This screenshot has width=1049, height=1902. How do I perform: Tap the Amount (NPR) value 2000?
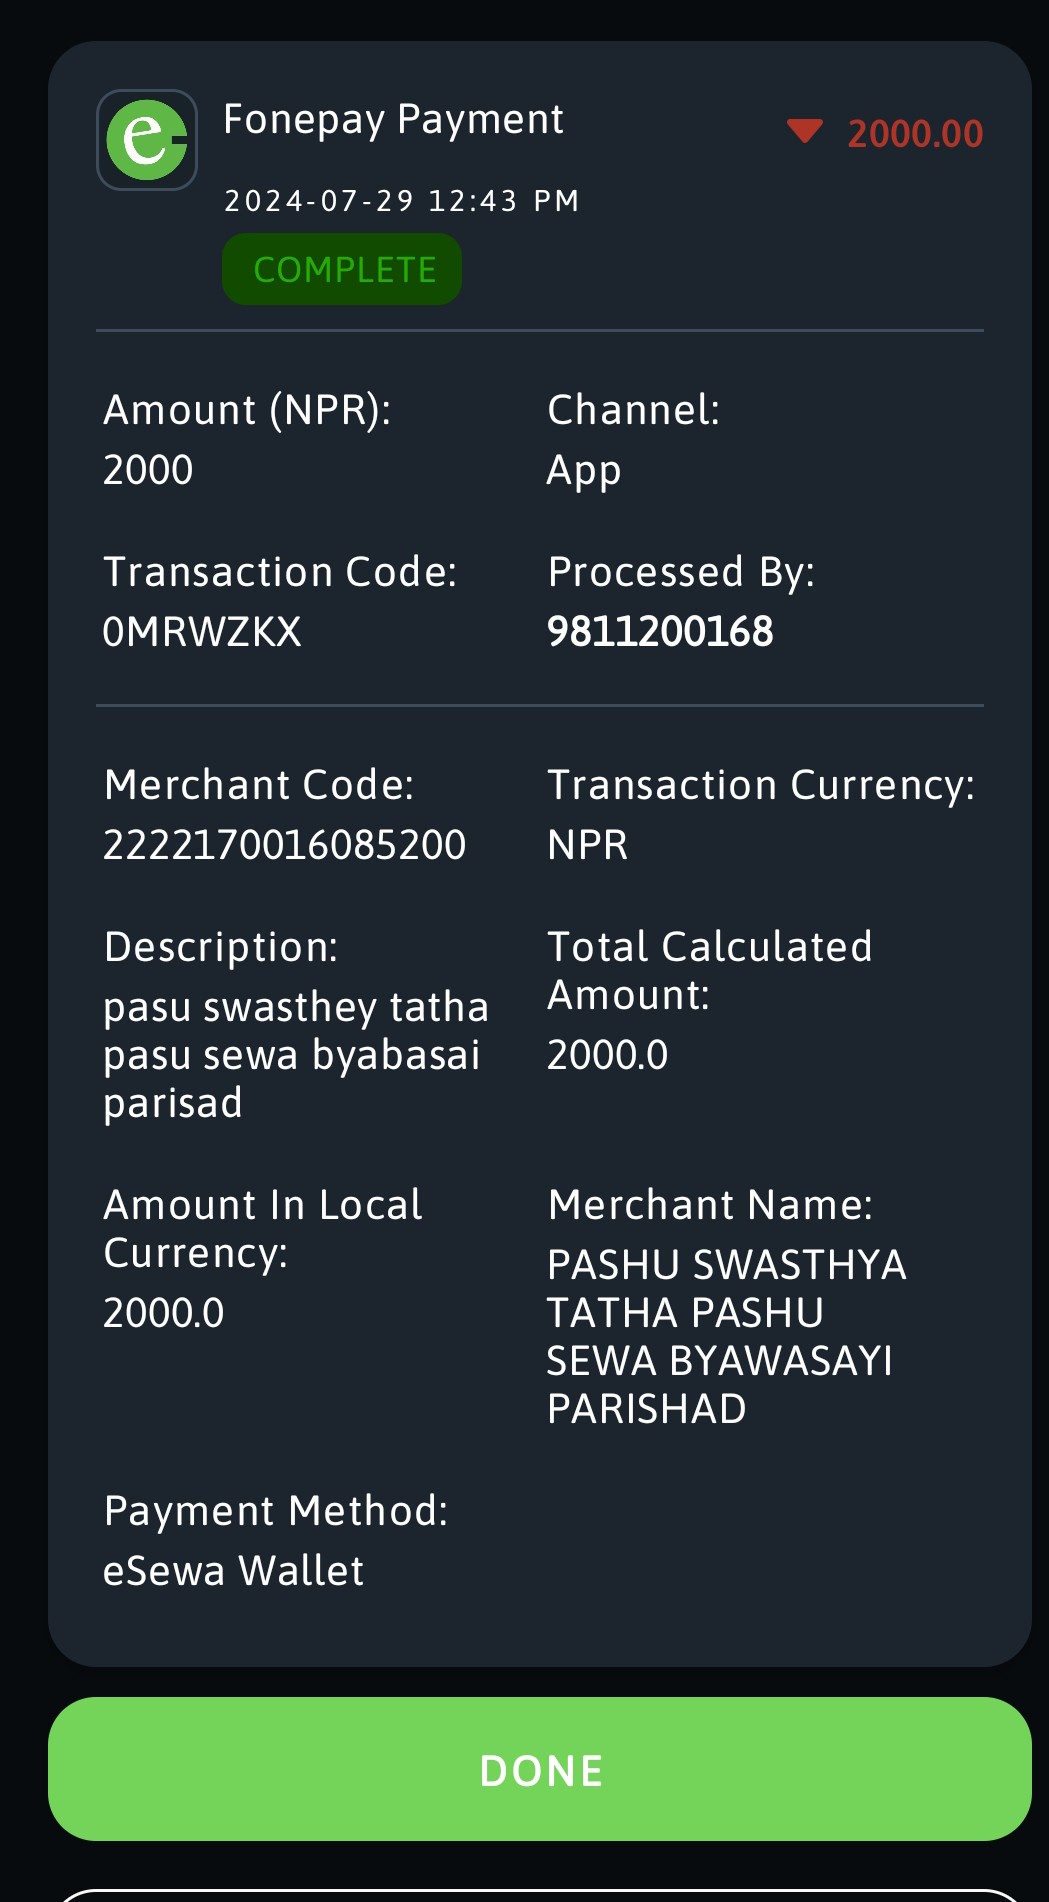(x=148, y=470)
